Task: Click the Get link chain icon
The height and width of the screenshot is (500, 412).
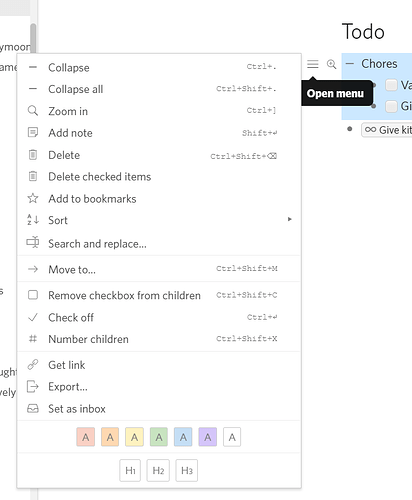Action: tap(33, 365)
